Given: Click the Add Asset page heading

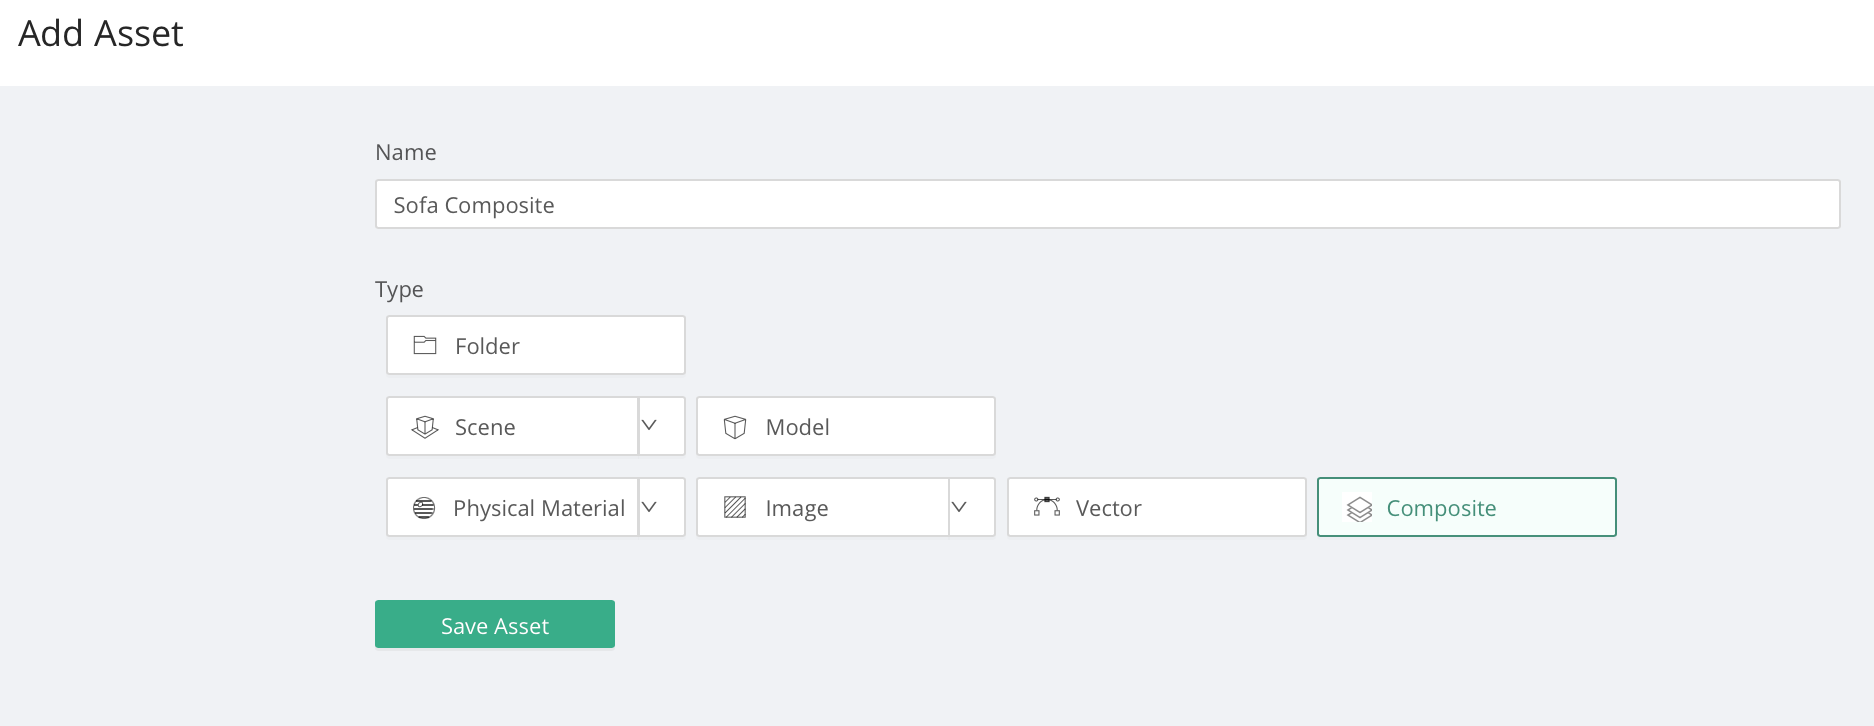Looking at the screenshot, I should (101, 34).
